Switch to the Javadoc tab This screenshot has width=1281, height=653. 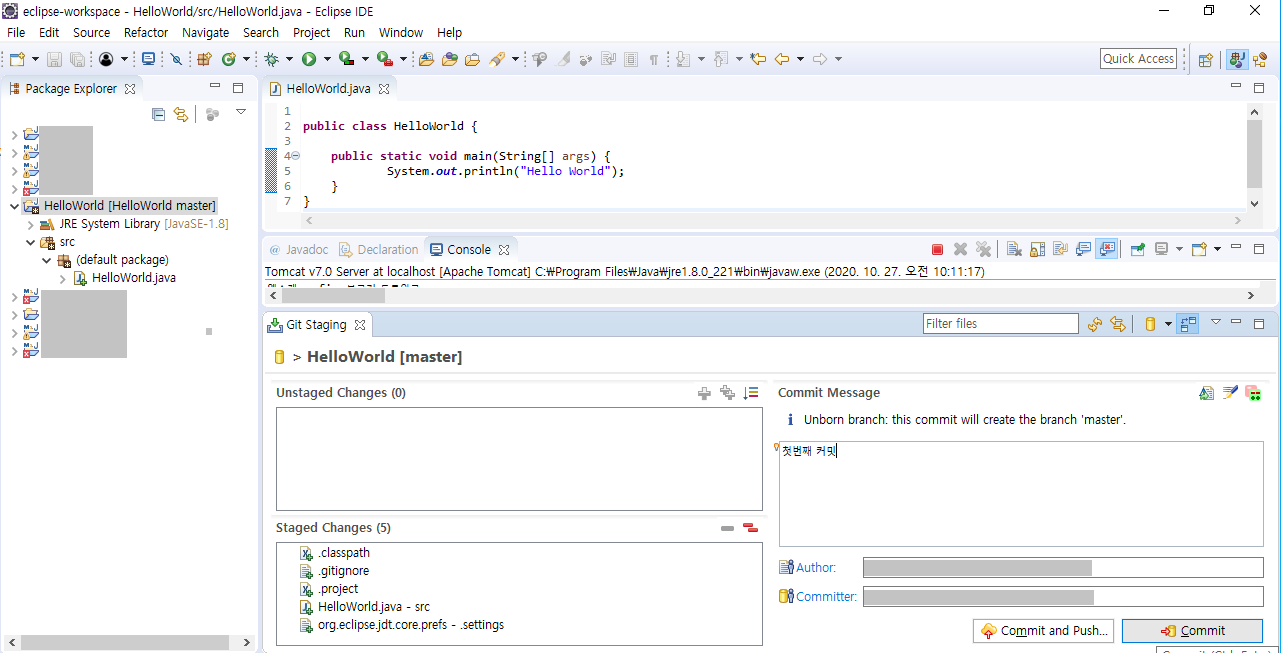pyautogui.click(x=298, y=250)
